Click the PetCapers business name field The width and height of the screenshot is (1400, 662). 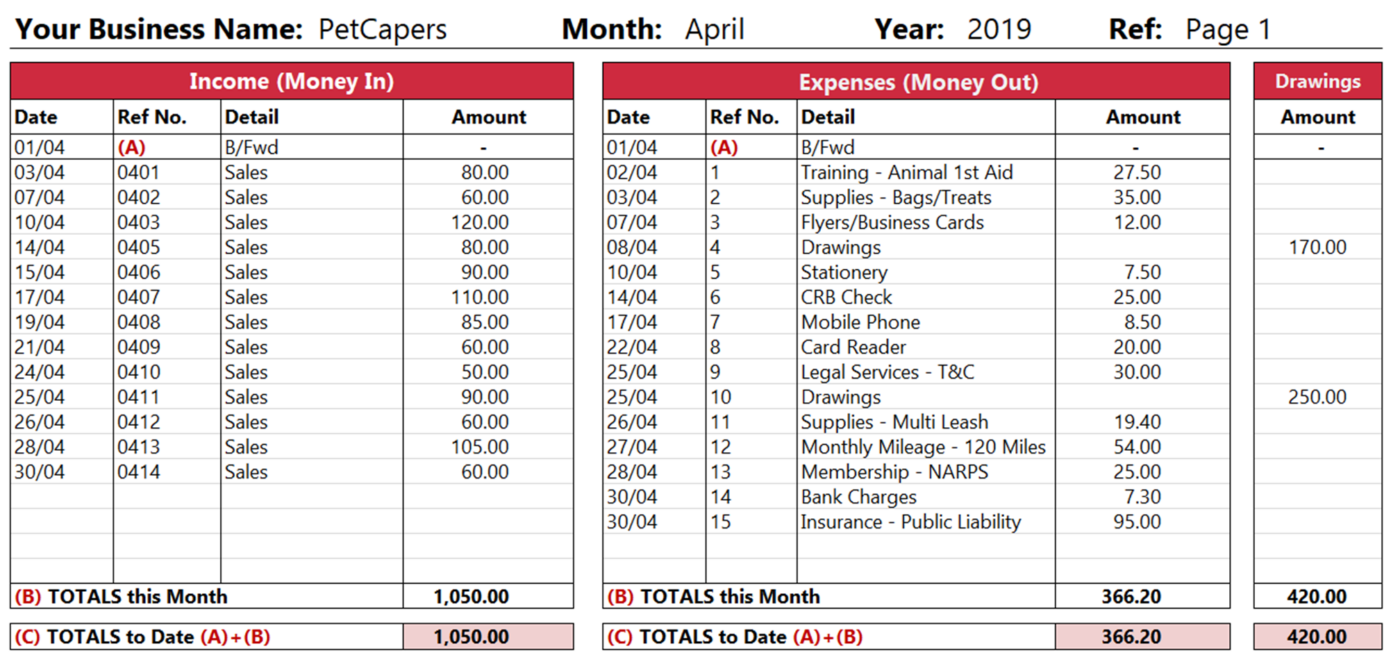[x=382, y=29]
